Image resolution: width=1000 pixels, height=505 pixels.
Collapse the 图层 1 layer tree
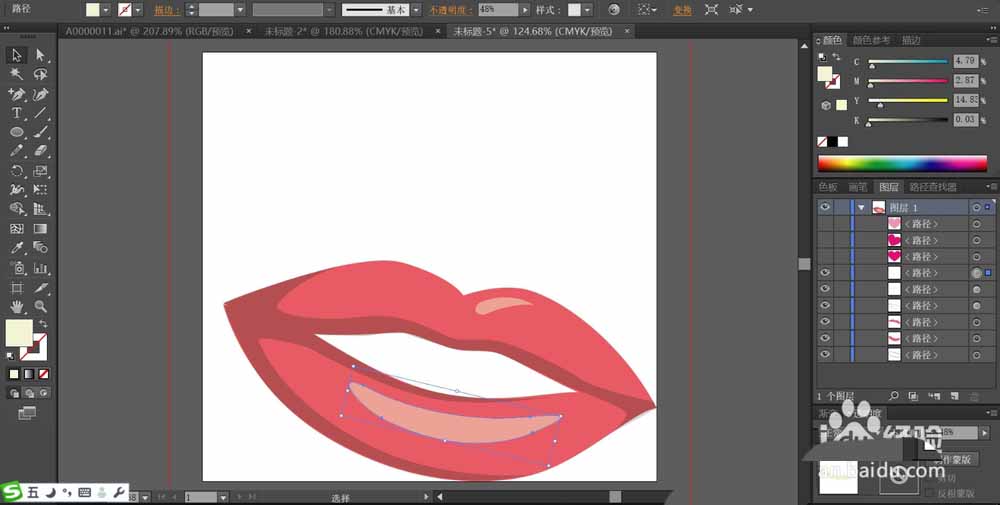[x=860, y=207]
